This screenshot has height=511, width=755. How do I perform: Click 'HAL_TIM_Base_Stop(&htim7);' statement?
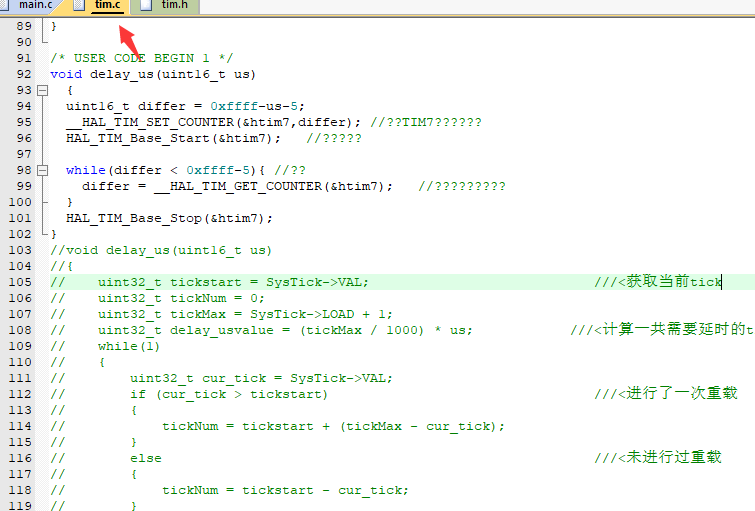coord(169,218)
